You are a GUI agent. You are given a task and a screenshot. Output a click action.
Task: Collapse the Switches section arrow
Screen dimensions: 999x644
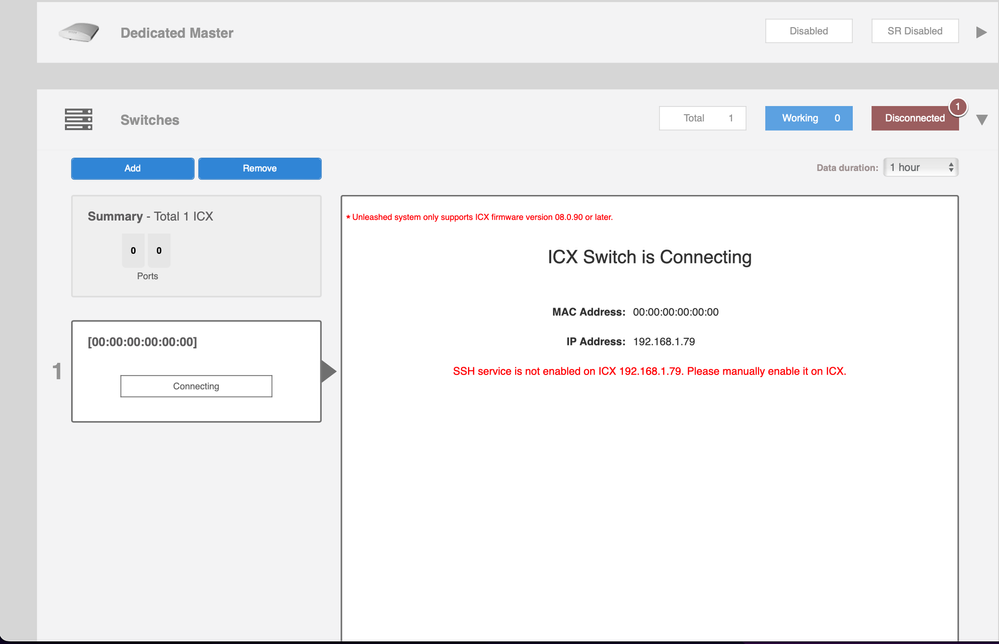[981, 120]
